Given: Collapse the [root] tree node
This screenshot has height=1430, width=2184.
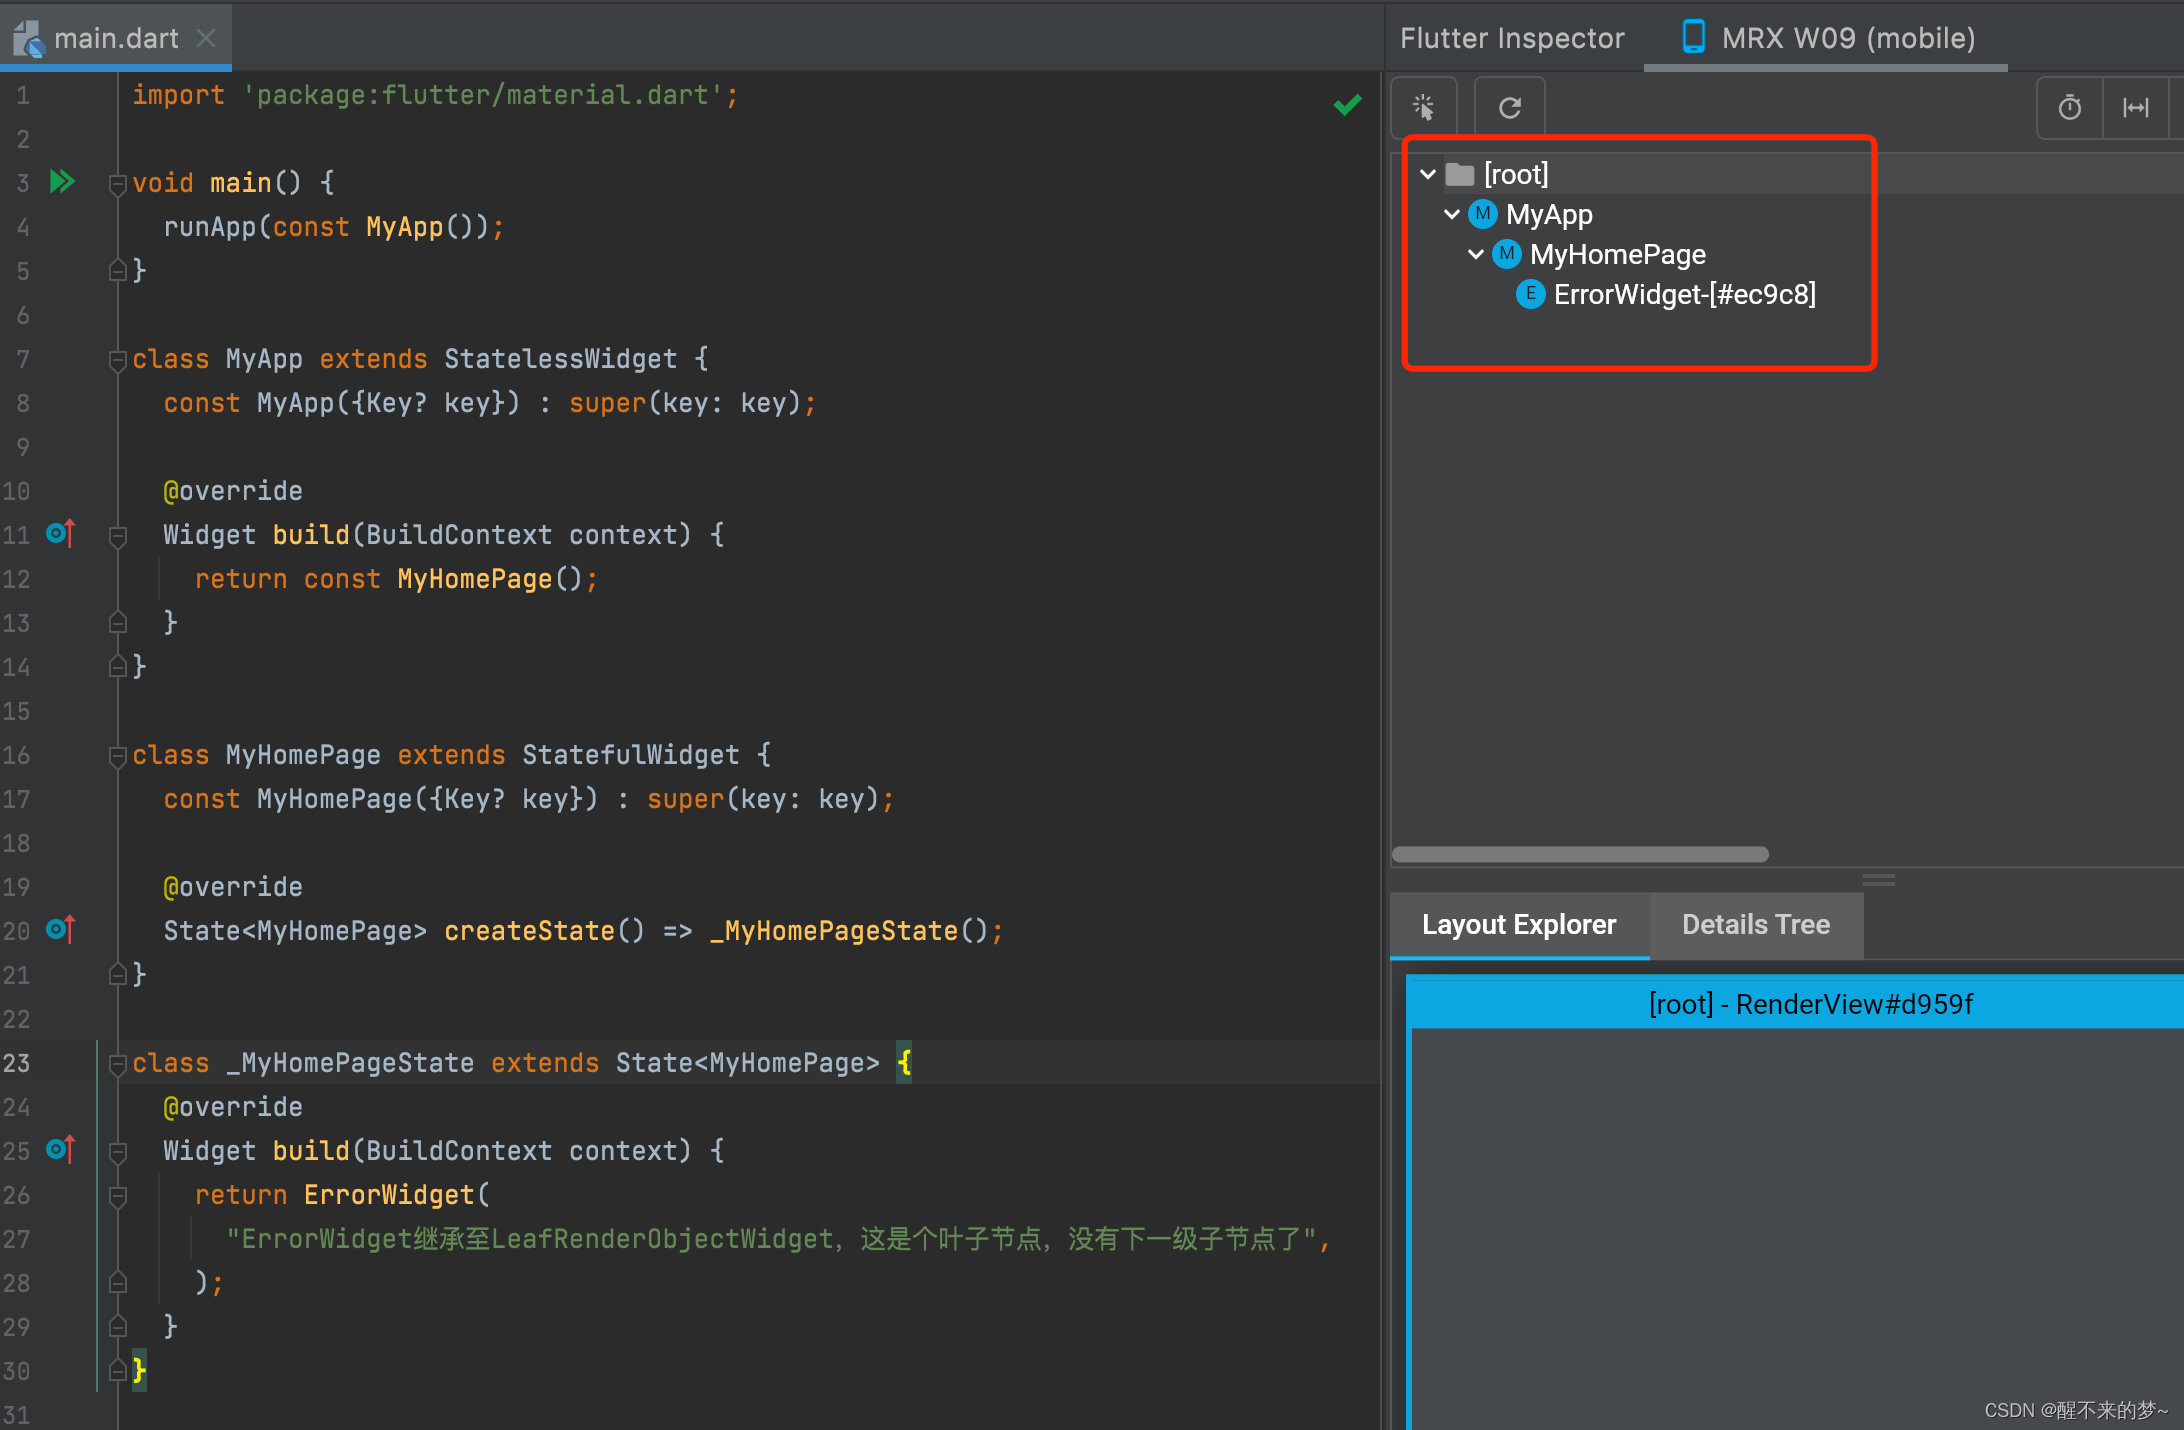Looking at the screenshot, I should pos(1428,174).
